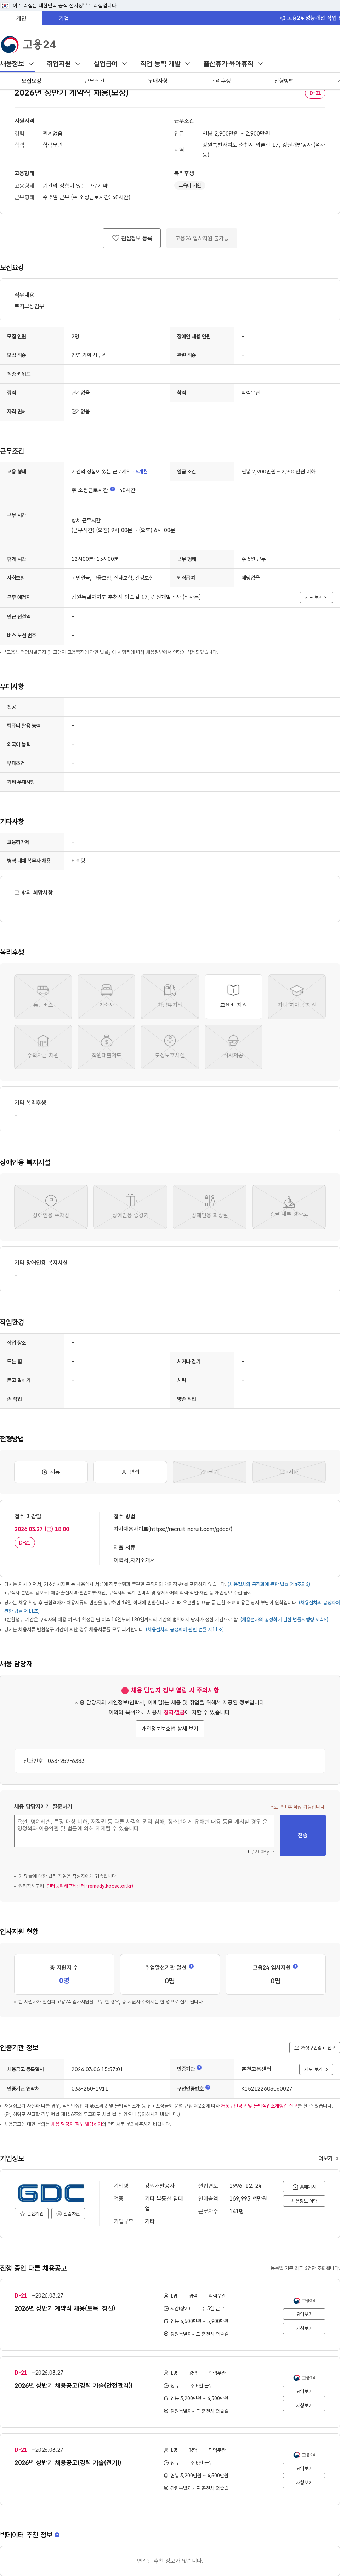
Task: Expand the 채용정보 menu
Action: (x=17, y=64)
